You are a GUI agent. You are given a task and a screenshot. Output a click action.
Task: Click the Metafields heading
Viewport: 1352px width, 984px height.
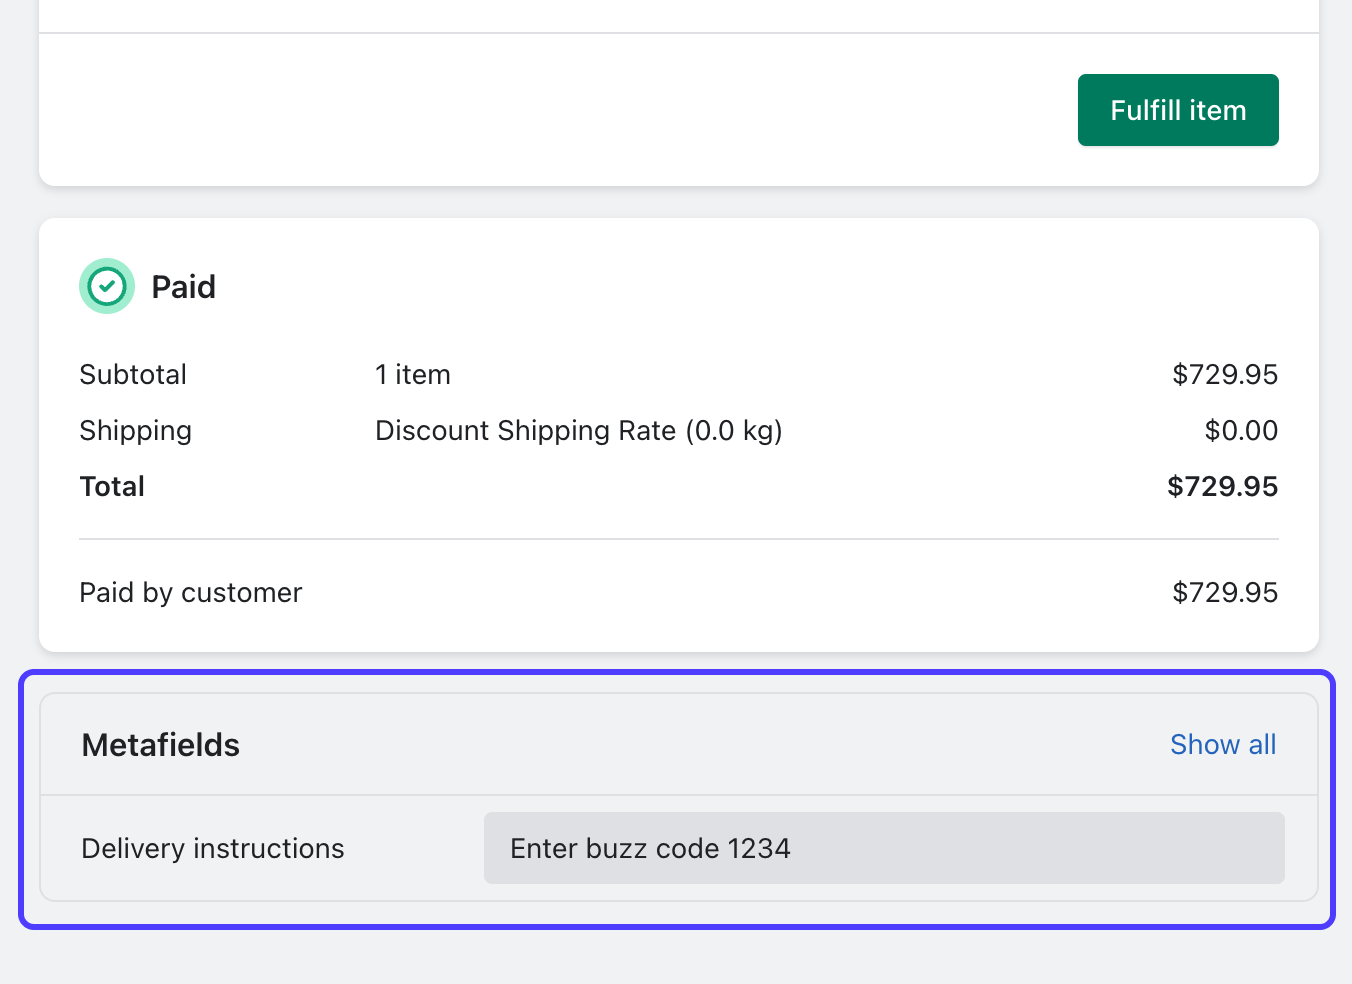click(161, 745)
